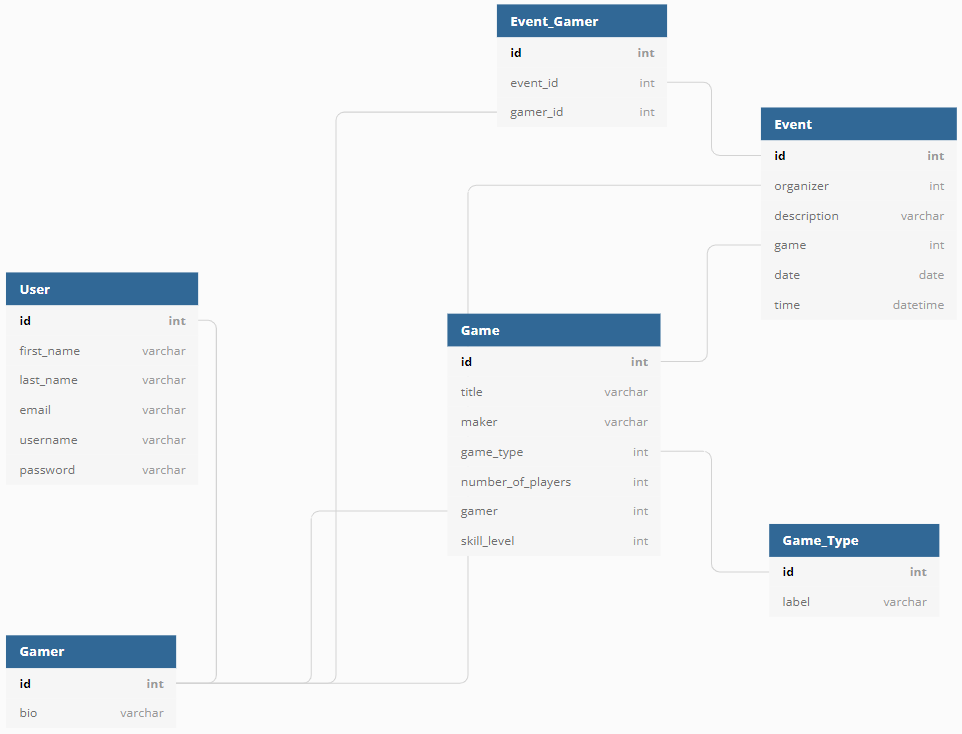Image resolution: width=962 pixels, height=734 pixels.
Task: Select the Event_Gamer table header
Action: (581, 20)
